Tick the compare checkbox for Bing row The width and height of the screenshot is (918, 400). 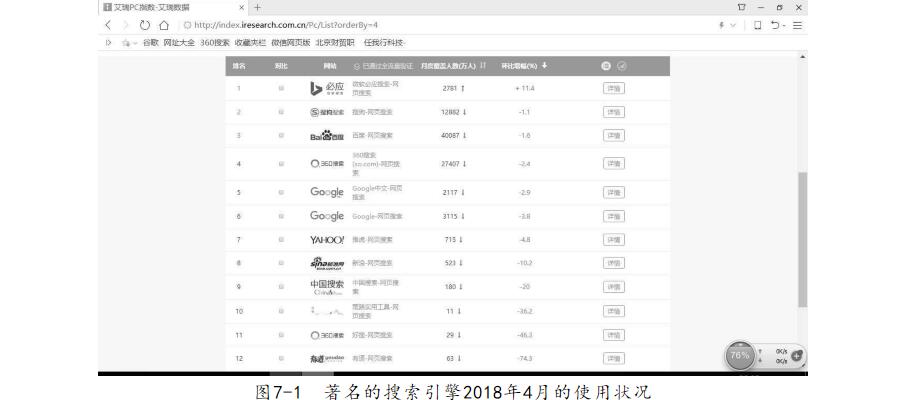tap(281, 88)
